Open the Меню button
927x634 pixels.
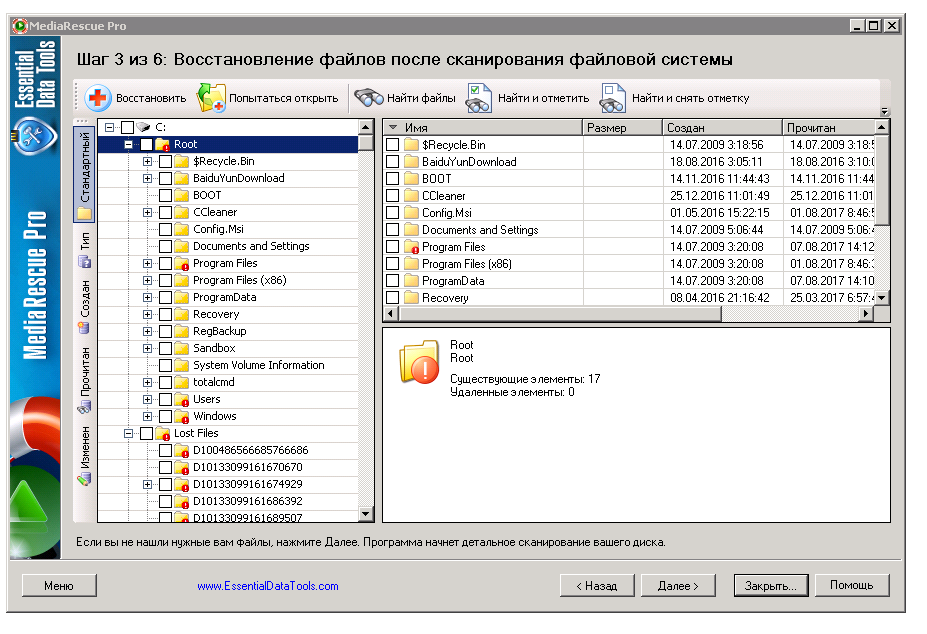tap(59, 586)
